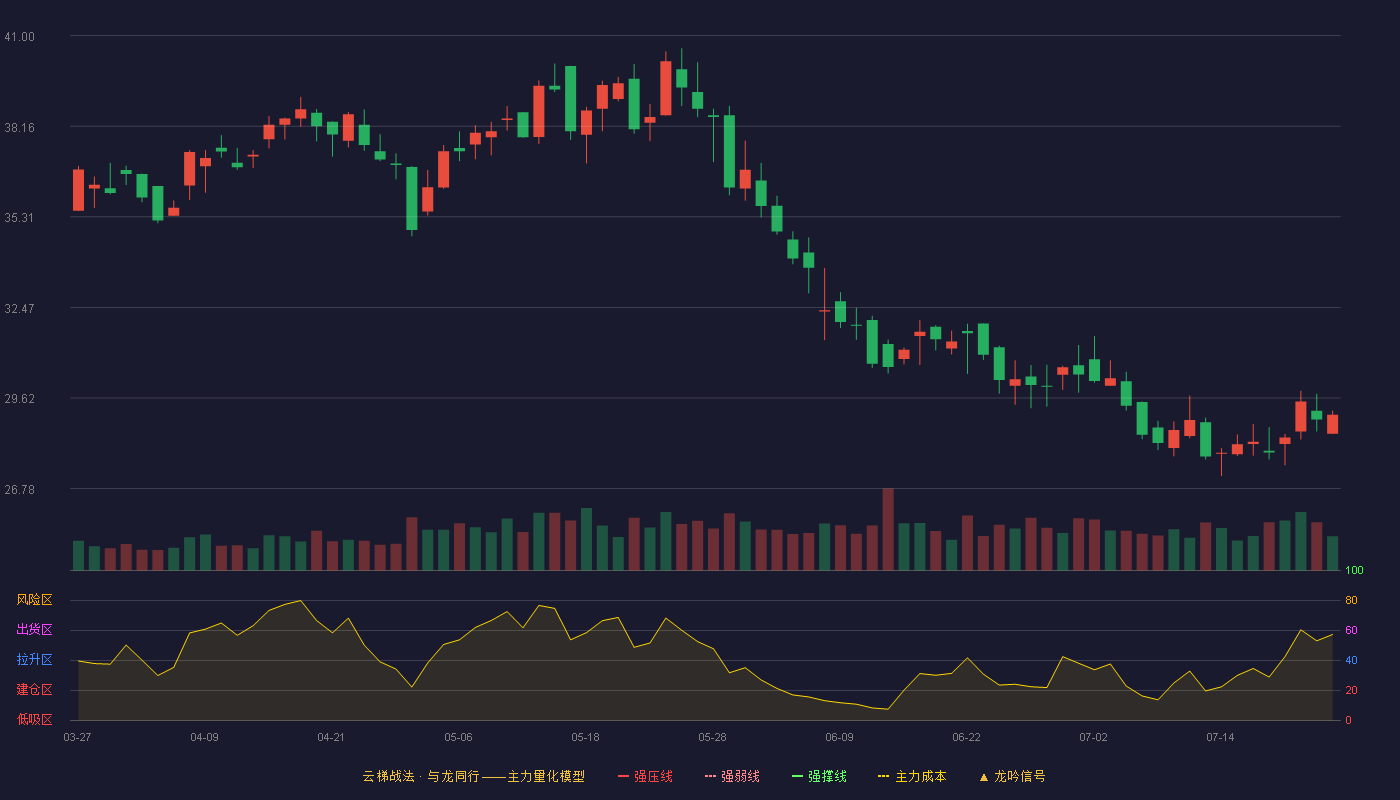Image resolution: width=1400 pixels, height=800 pixels.
Task: Click the blue 40 indicator scale value
Action: point(1351,660)
